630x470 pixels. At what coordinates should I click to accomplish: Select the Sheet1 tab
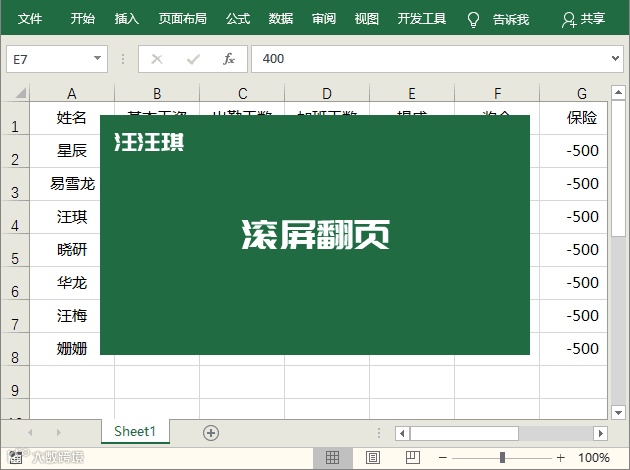[x=135, y=431]
